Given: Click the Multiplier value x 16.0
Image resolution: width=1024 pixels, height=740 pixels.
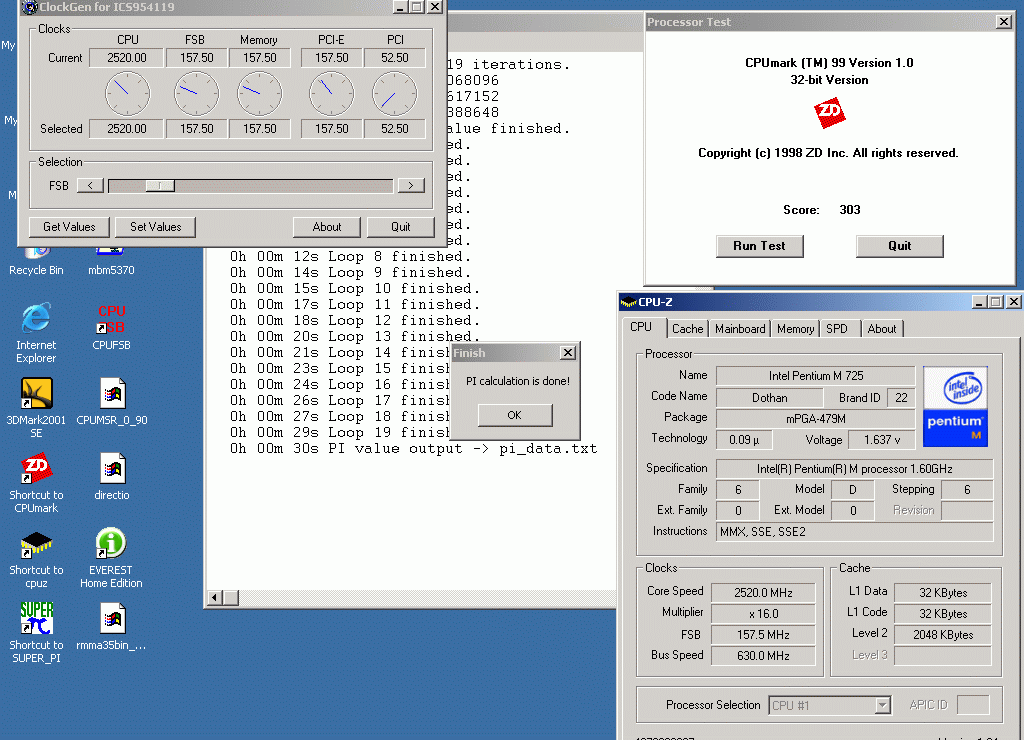Looking at the screenshot, I should tap(763, 613).
